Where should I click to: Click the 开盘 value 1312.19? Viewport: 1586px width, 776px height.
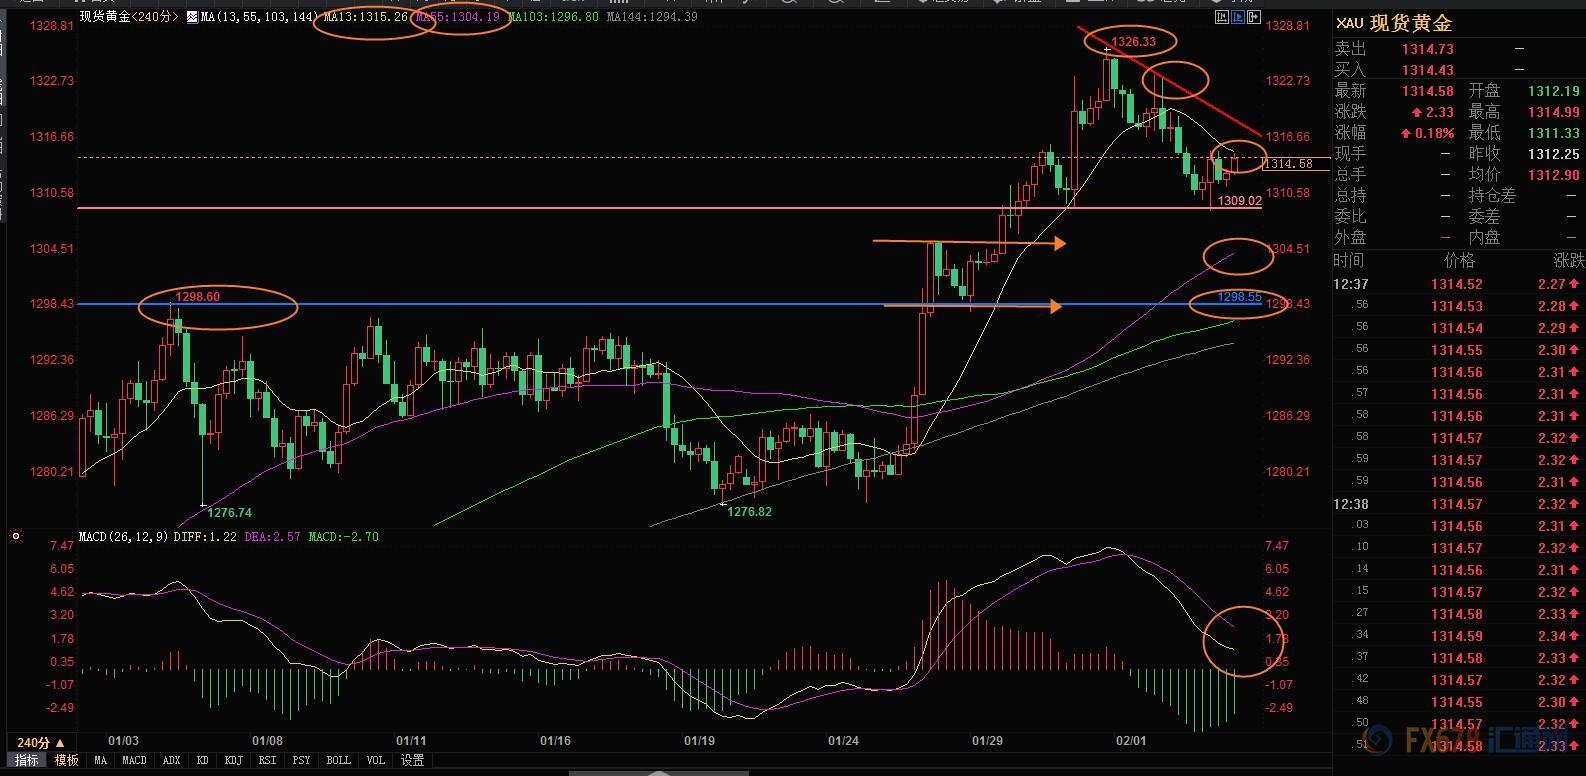point(1554,91)
